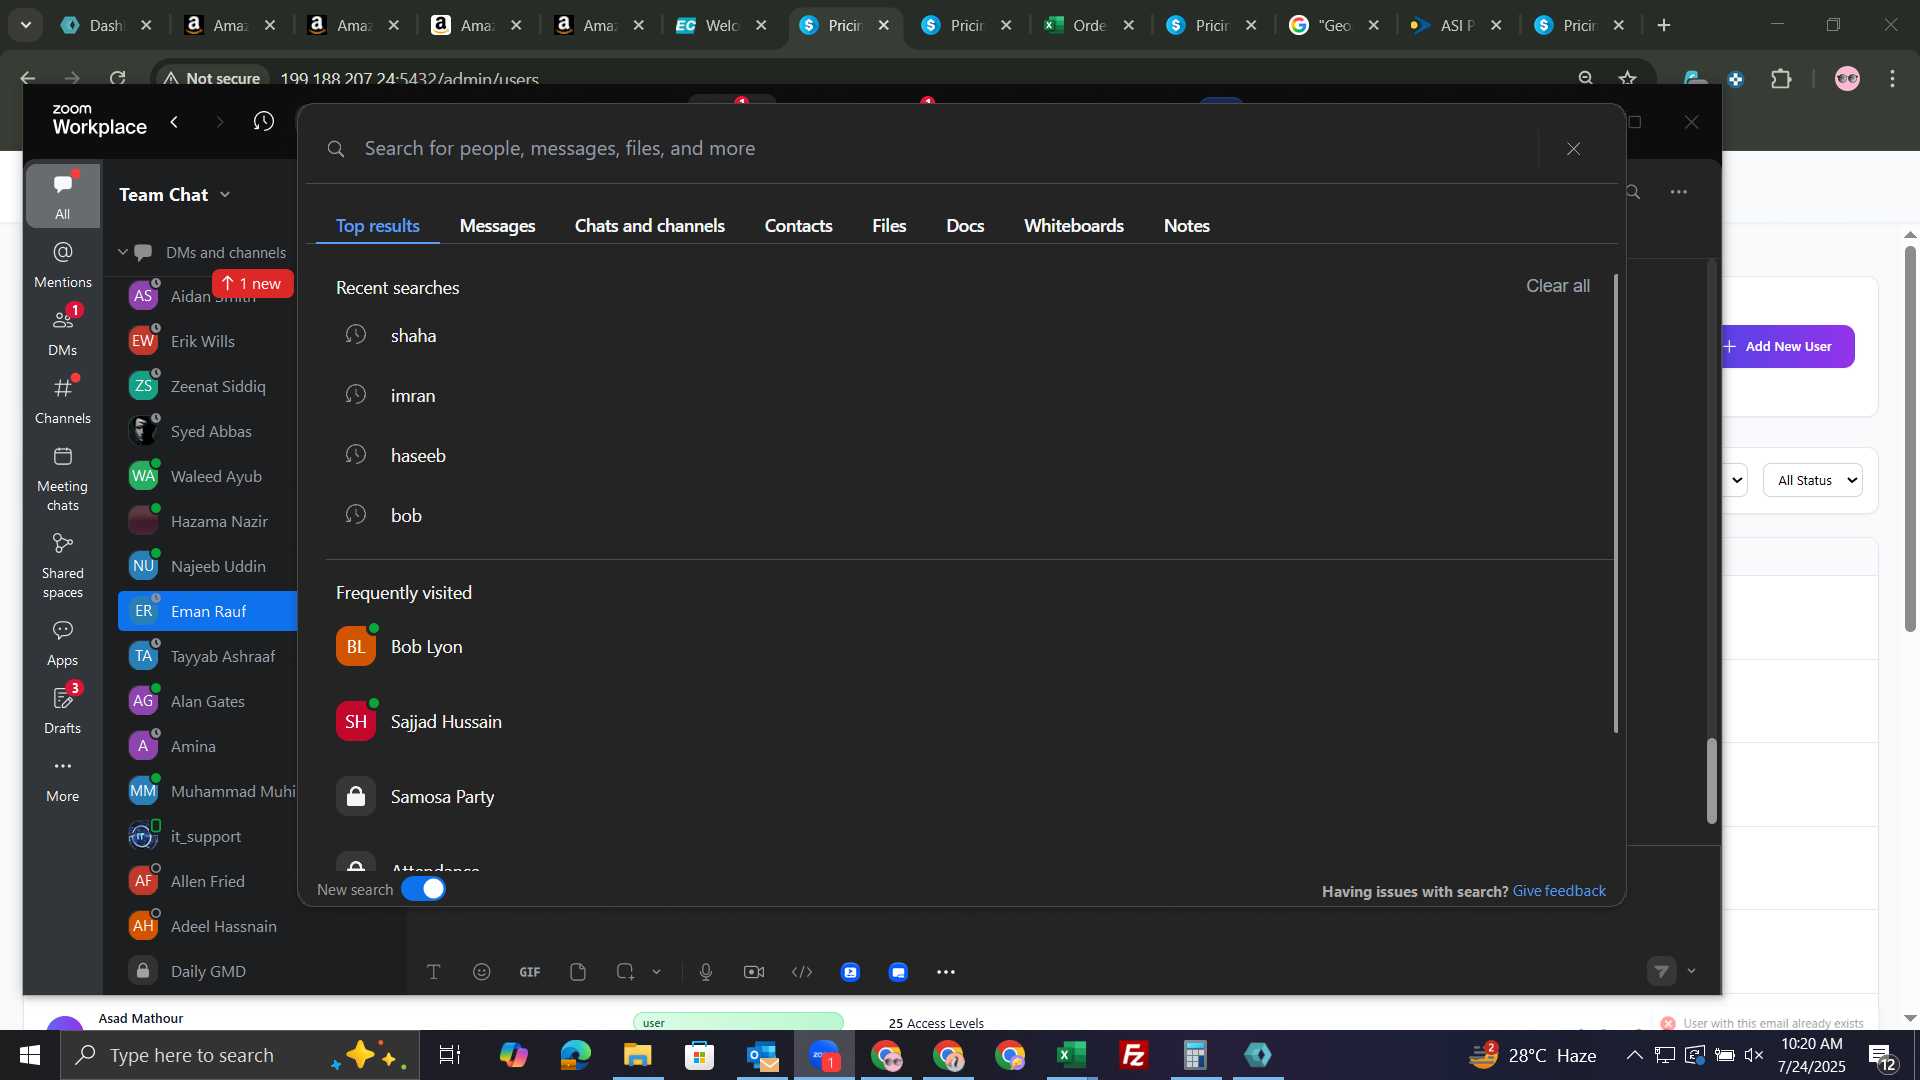Open Eman Rauf chat
This screenshot has width=1920, height=1080.
208,611
